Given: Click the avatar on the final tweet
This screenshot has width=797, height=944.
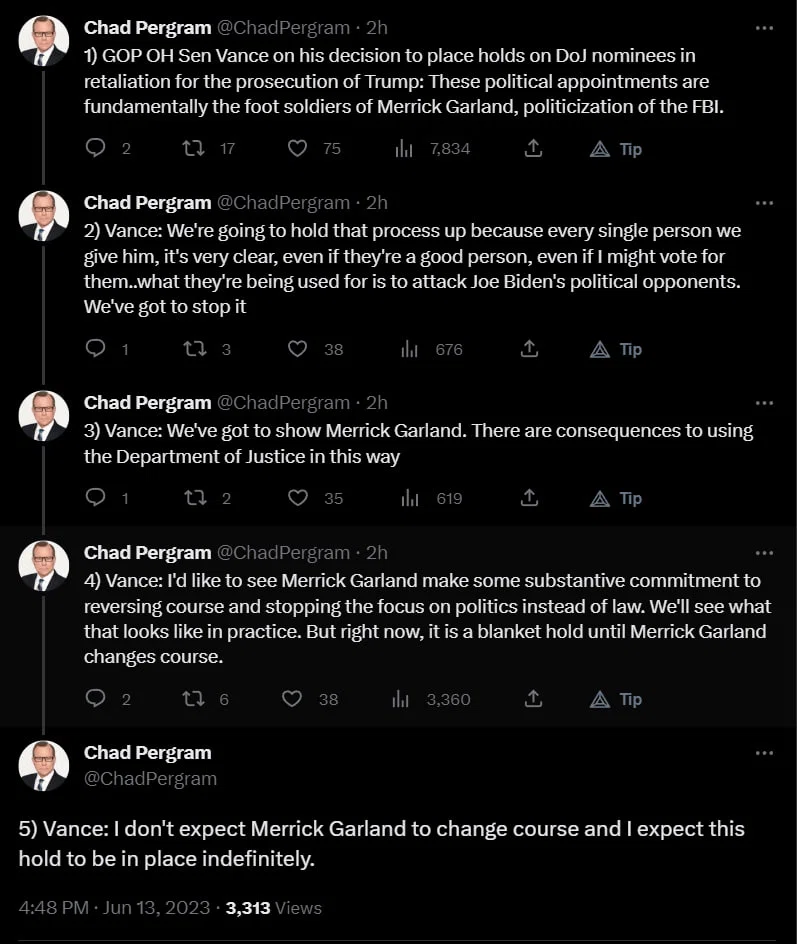Looking at the screenshot, I should pyautogui.click(x=43, y=766).
